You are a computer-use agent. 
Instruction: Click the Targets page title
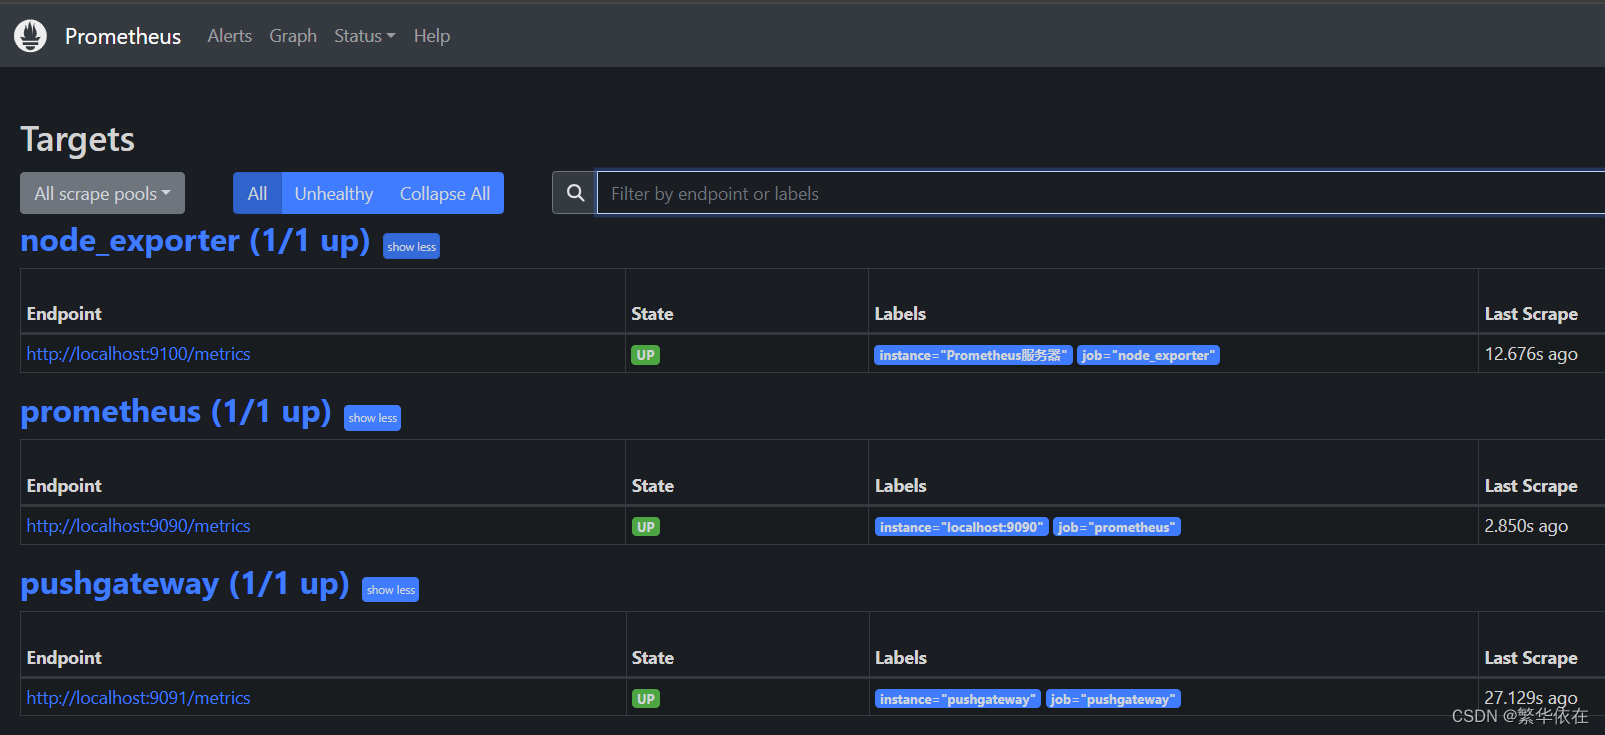(x=78, y=140)
